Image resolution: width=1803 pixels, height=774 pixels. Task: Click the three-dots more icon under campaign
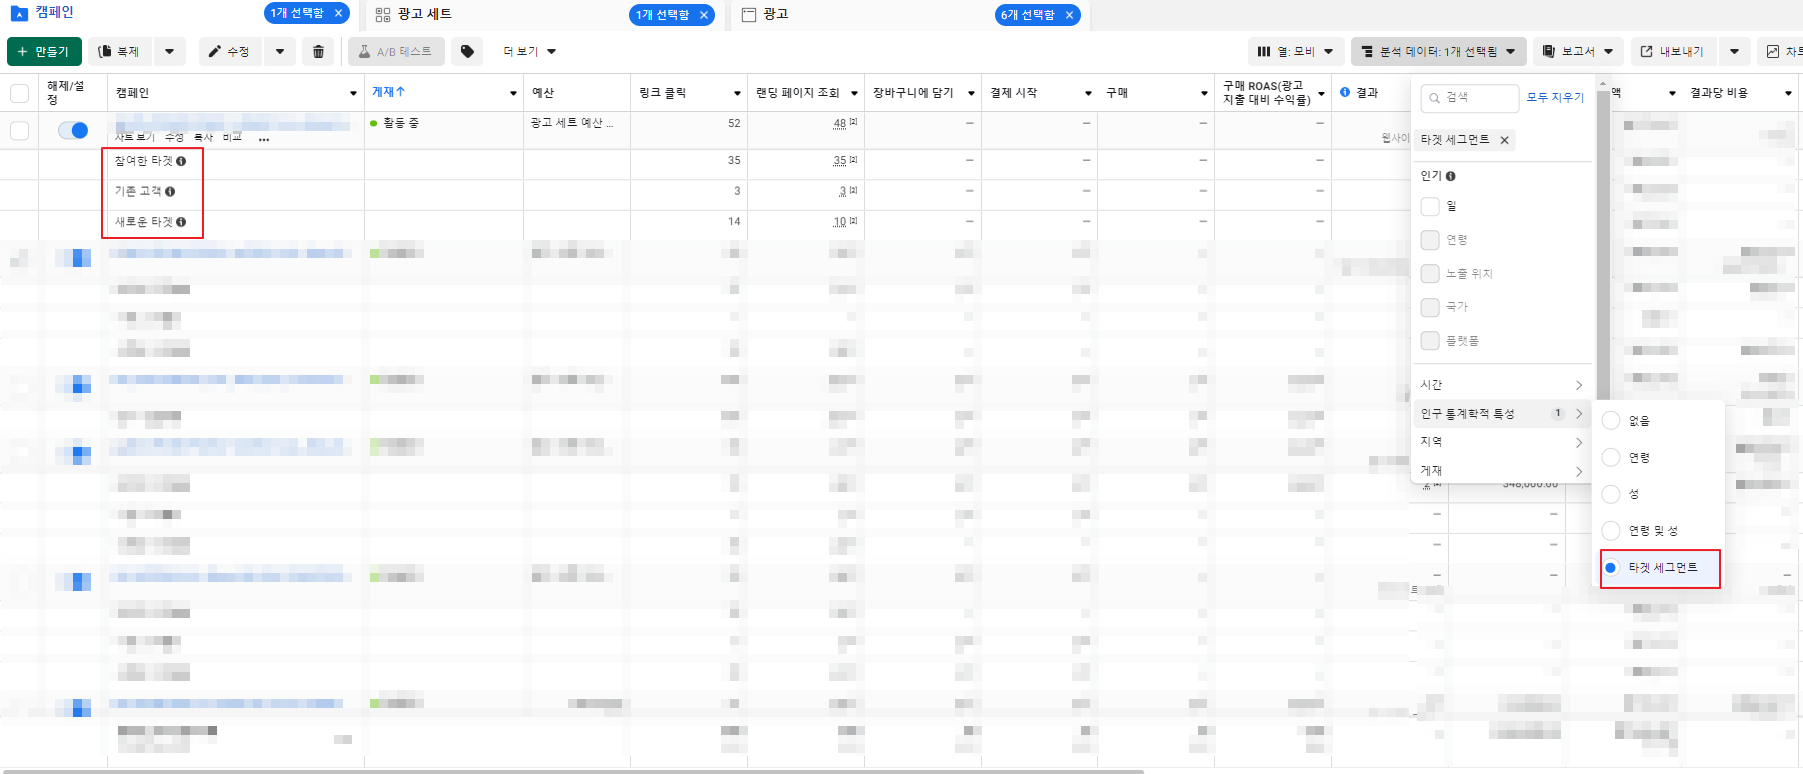click(x=264, y=139)
